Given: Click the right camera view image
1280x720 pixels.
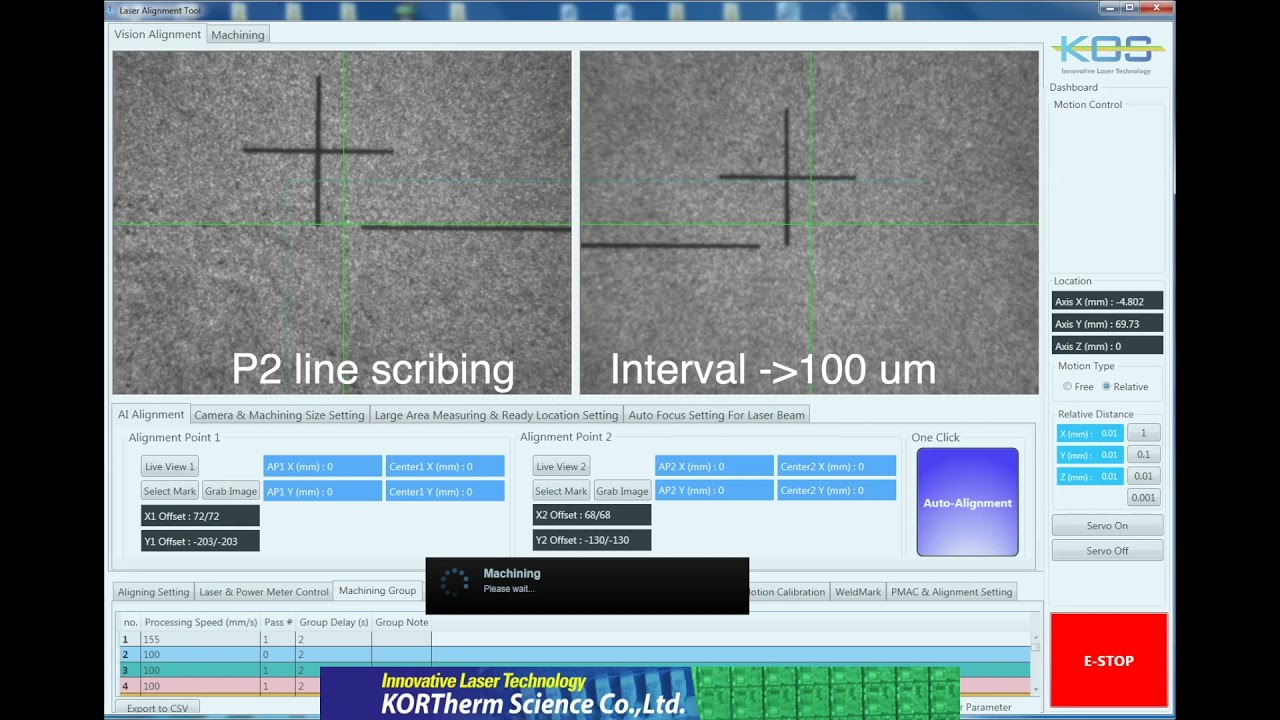Looking at the screenshot, I should click(x=809, y=222).
